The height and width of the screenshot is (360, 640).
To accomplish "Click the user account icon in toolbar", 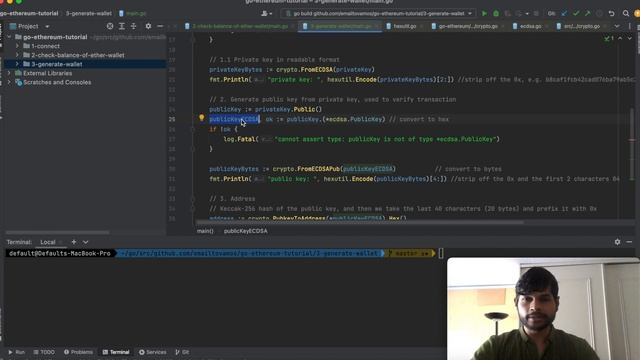I will [266, 13].
